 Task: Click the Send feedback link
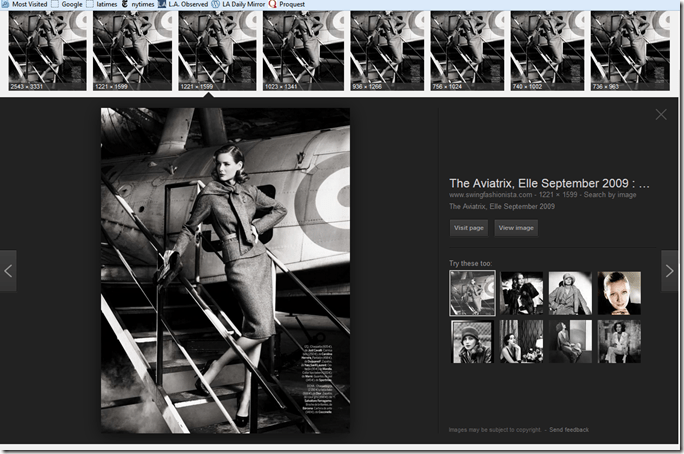tap(569, 429)
